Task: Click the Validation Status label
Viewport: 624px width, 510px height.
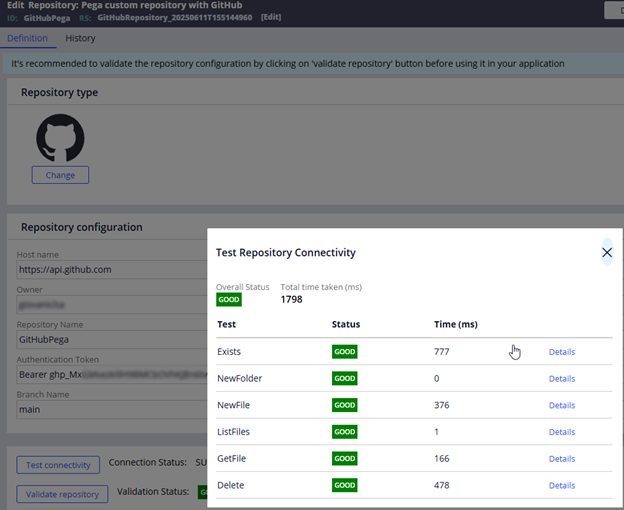Action: point(153,492)
